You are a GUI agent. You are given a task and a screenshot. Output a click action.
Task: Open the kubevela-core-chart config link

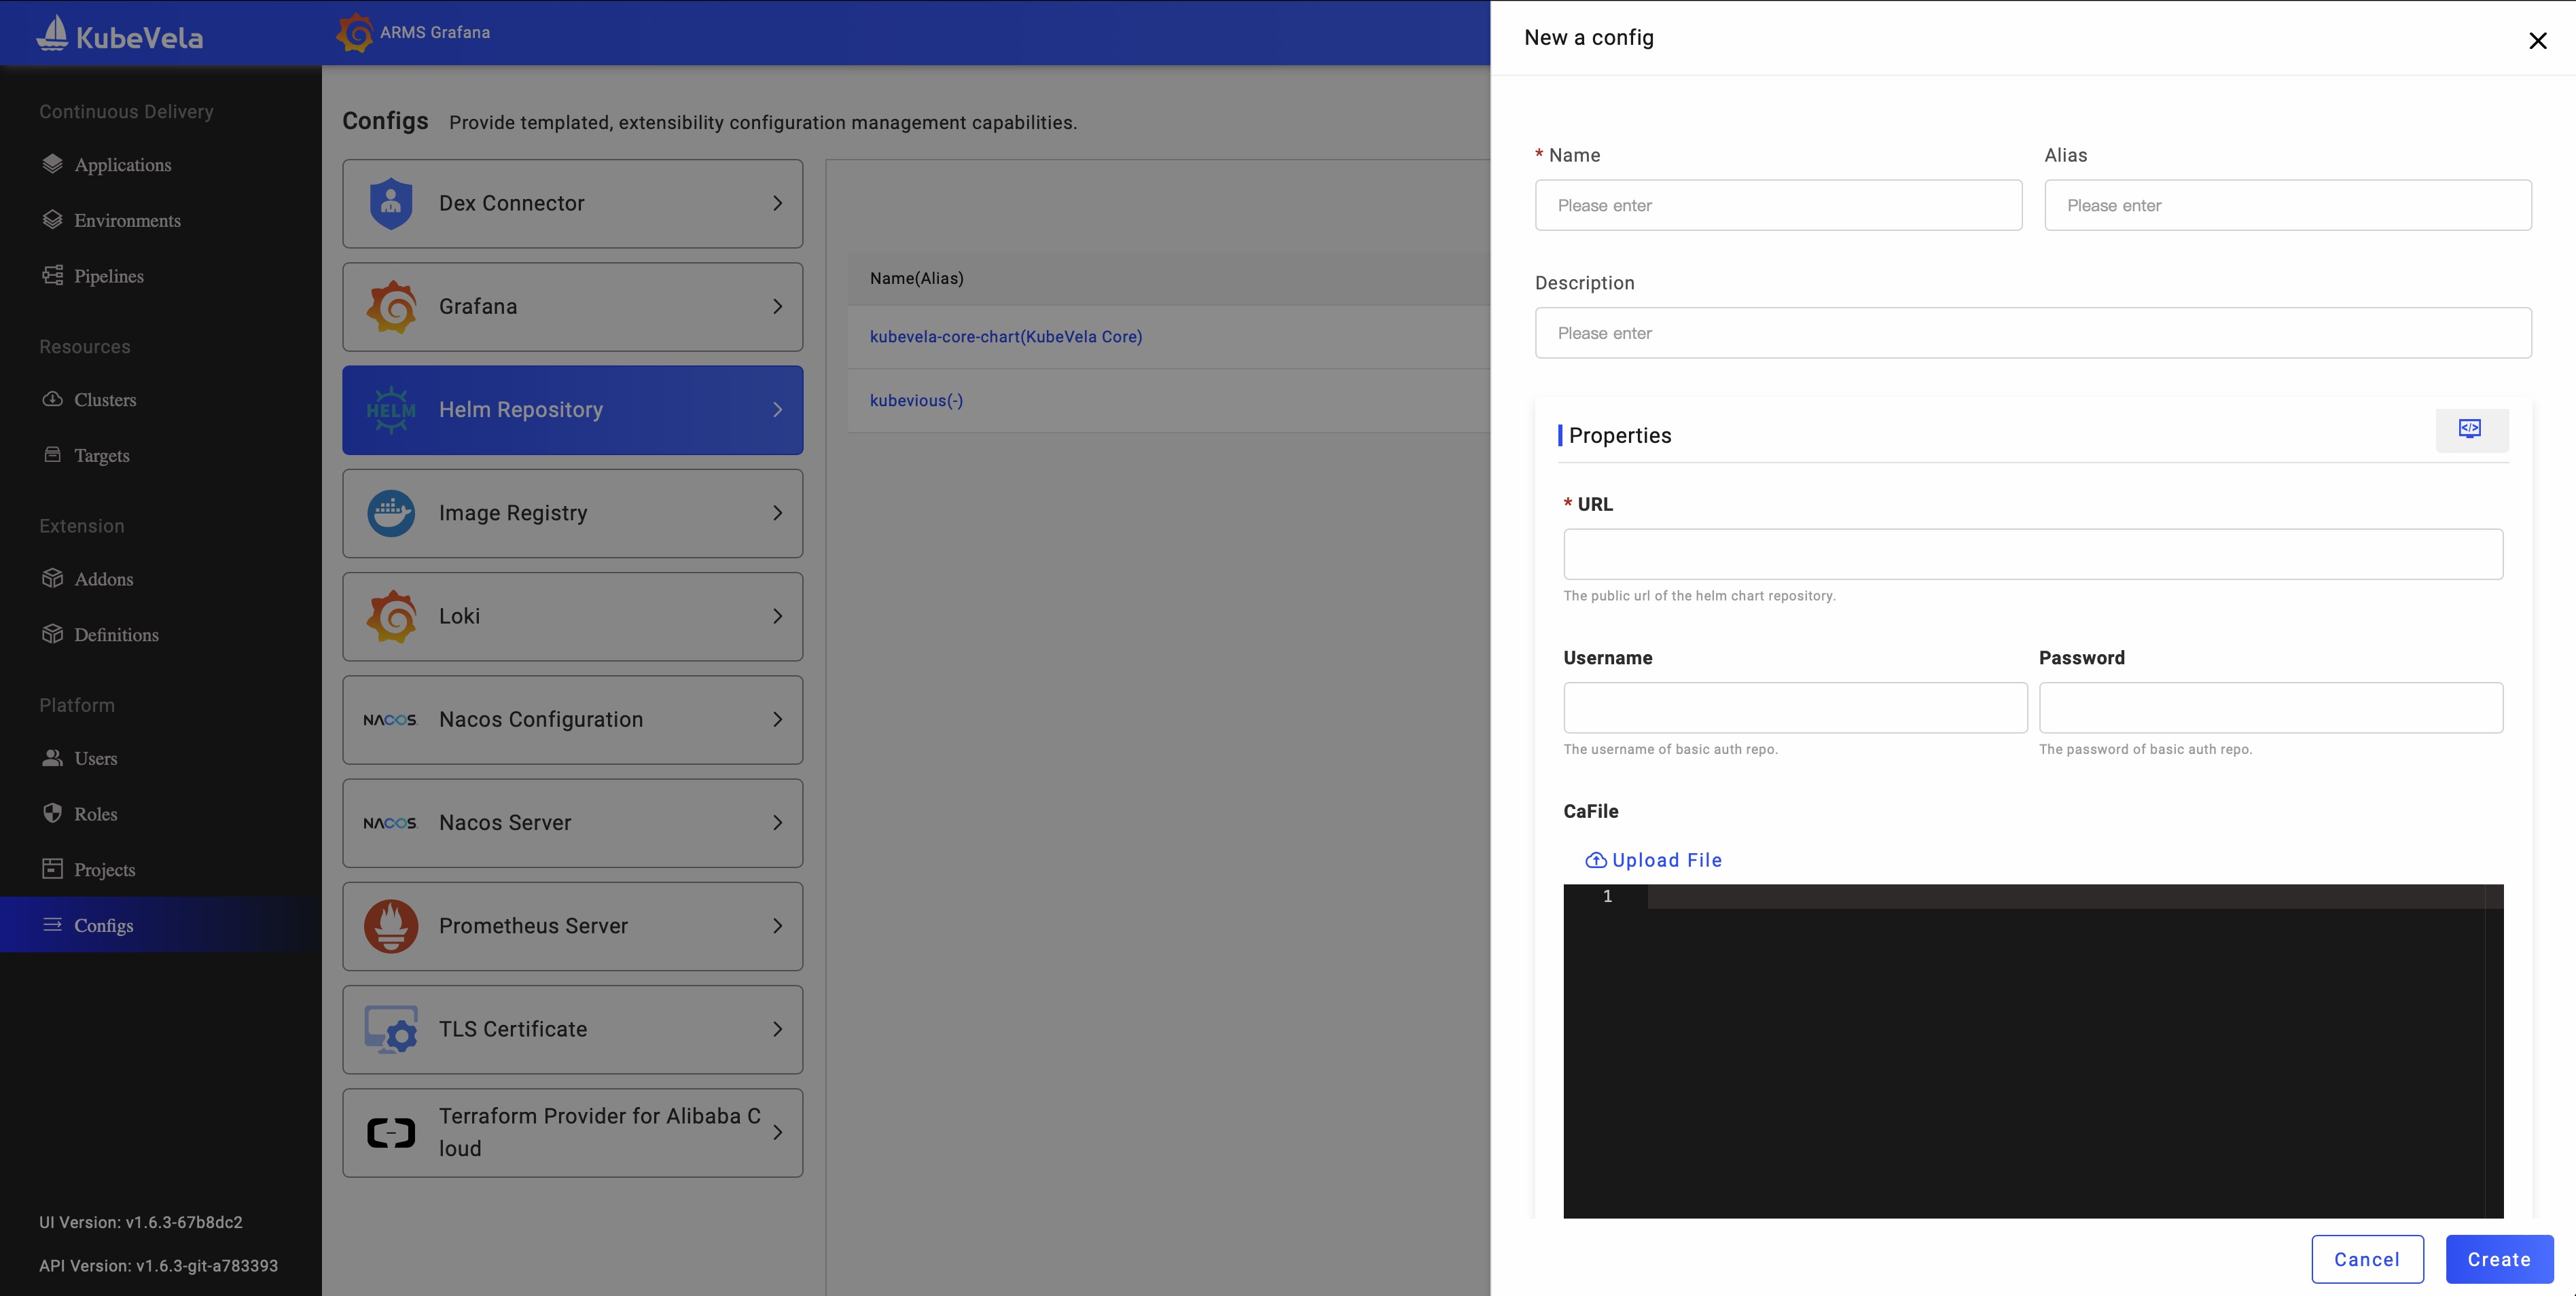[1005, 337]
